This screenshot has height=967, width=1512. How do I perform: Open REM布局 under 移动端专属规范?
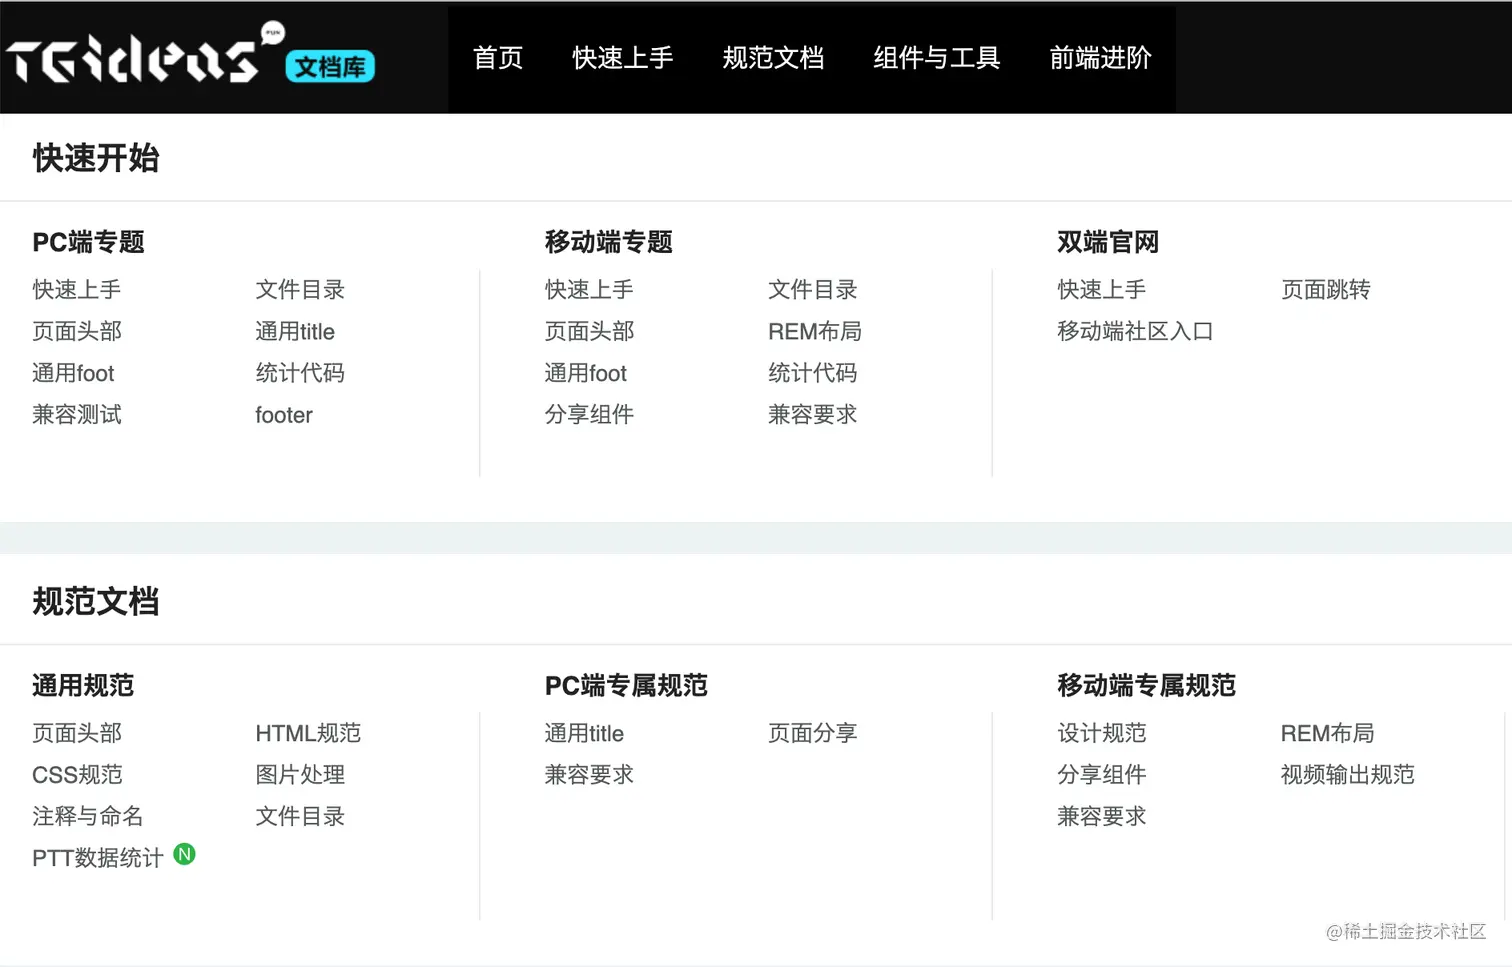tap(1328, 733)
